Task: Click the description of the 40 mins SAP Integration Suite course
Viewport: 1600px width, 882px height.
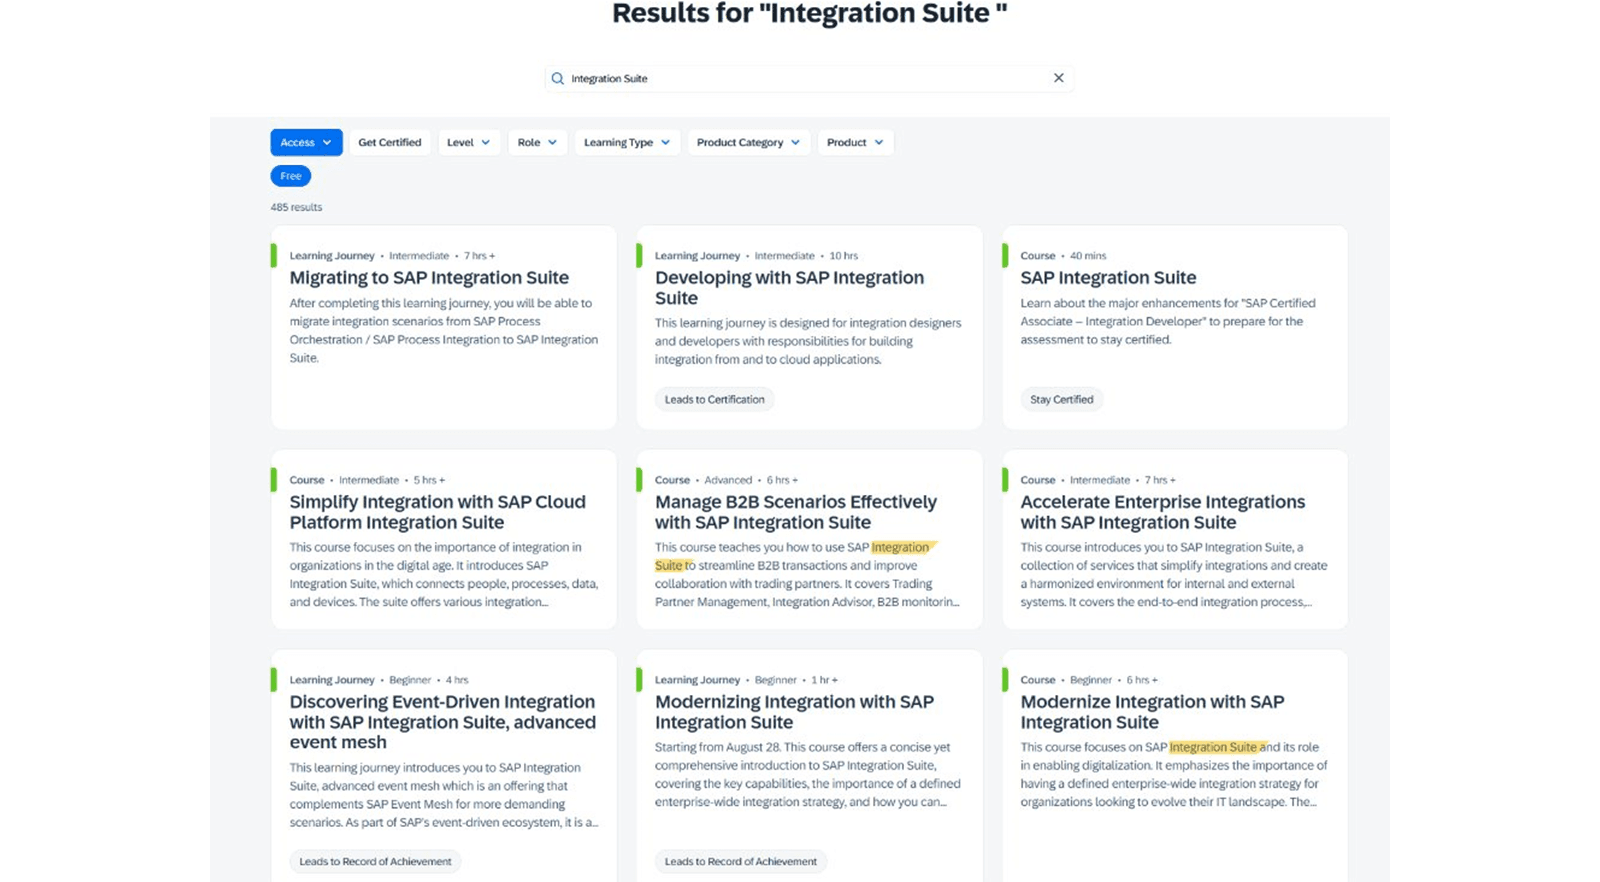Action: [1168, 321]
